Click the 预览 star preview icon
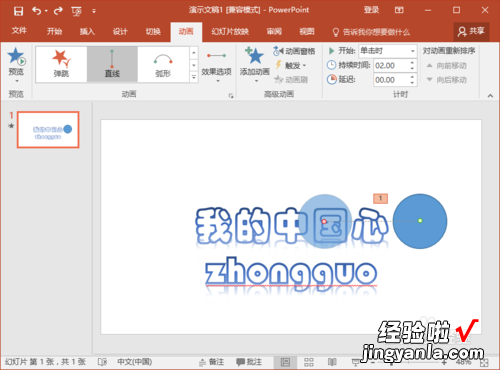Viewport: 500px width, 370px height. click(16, 56)
